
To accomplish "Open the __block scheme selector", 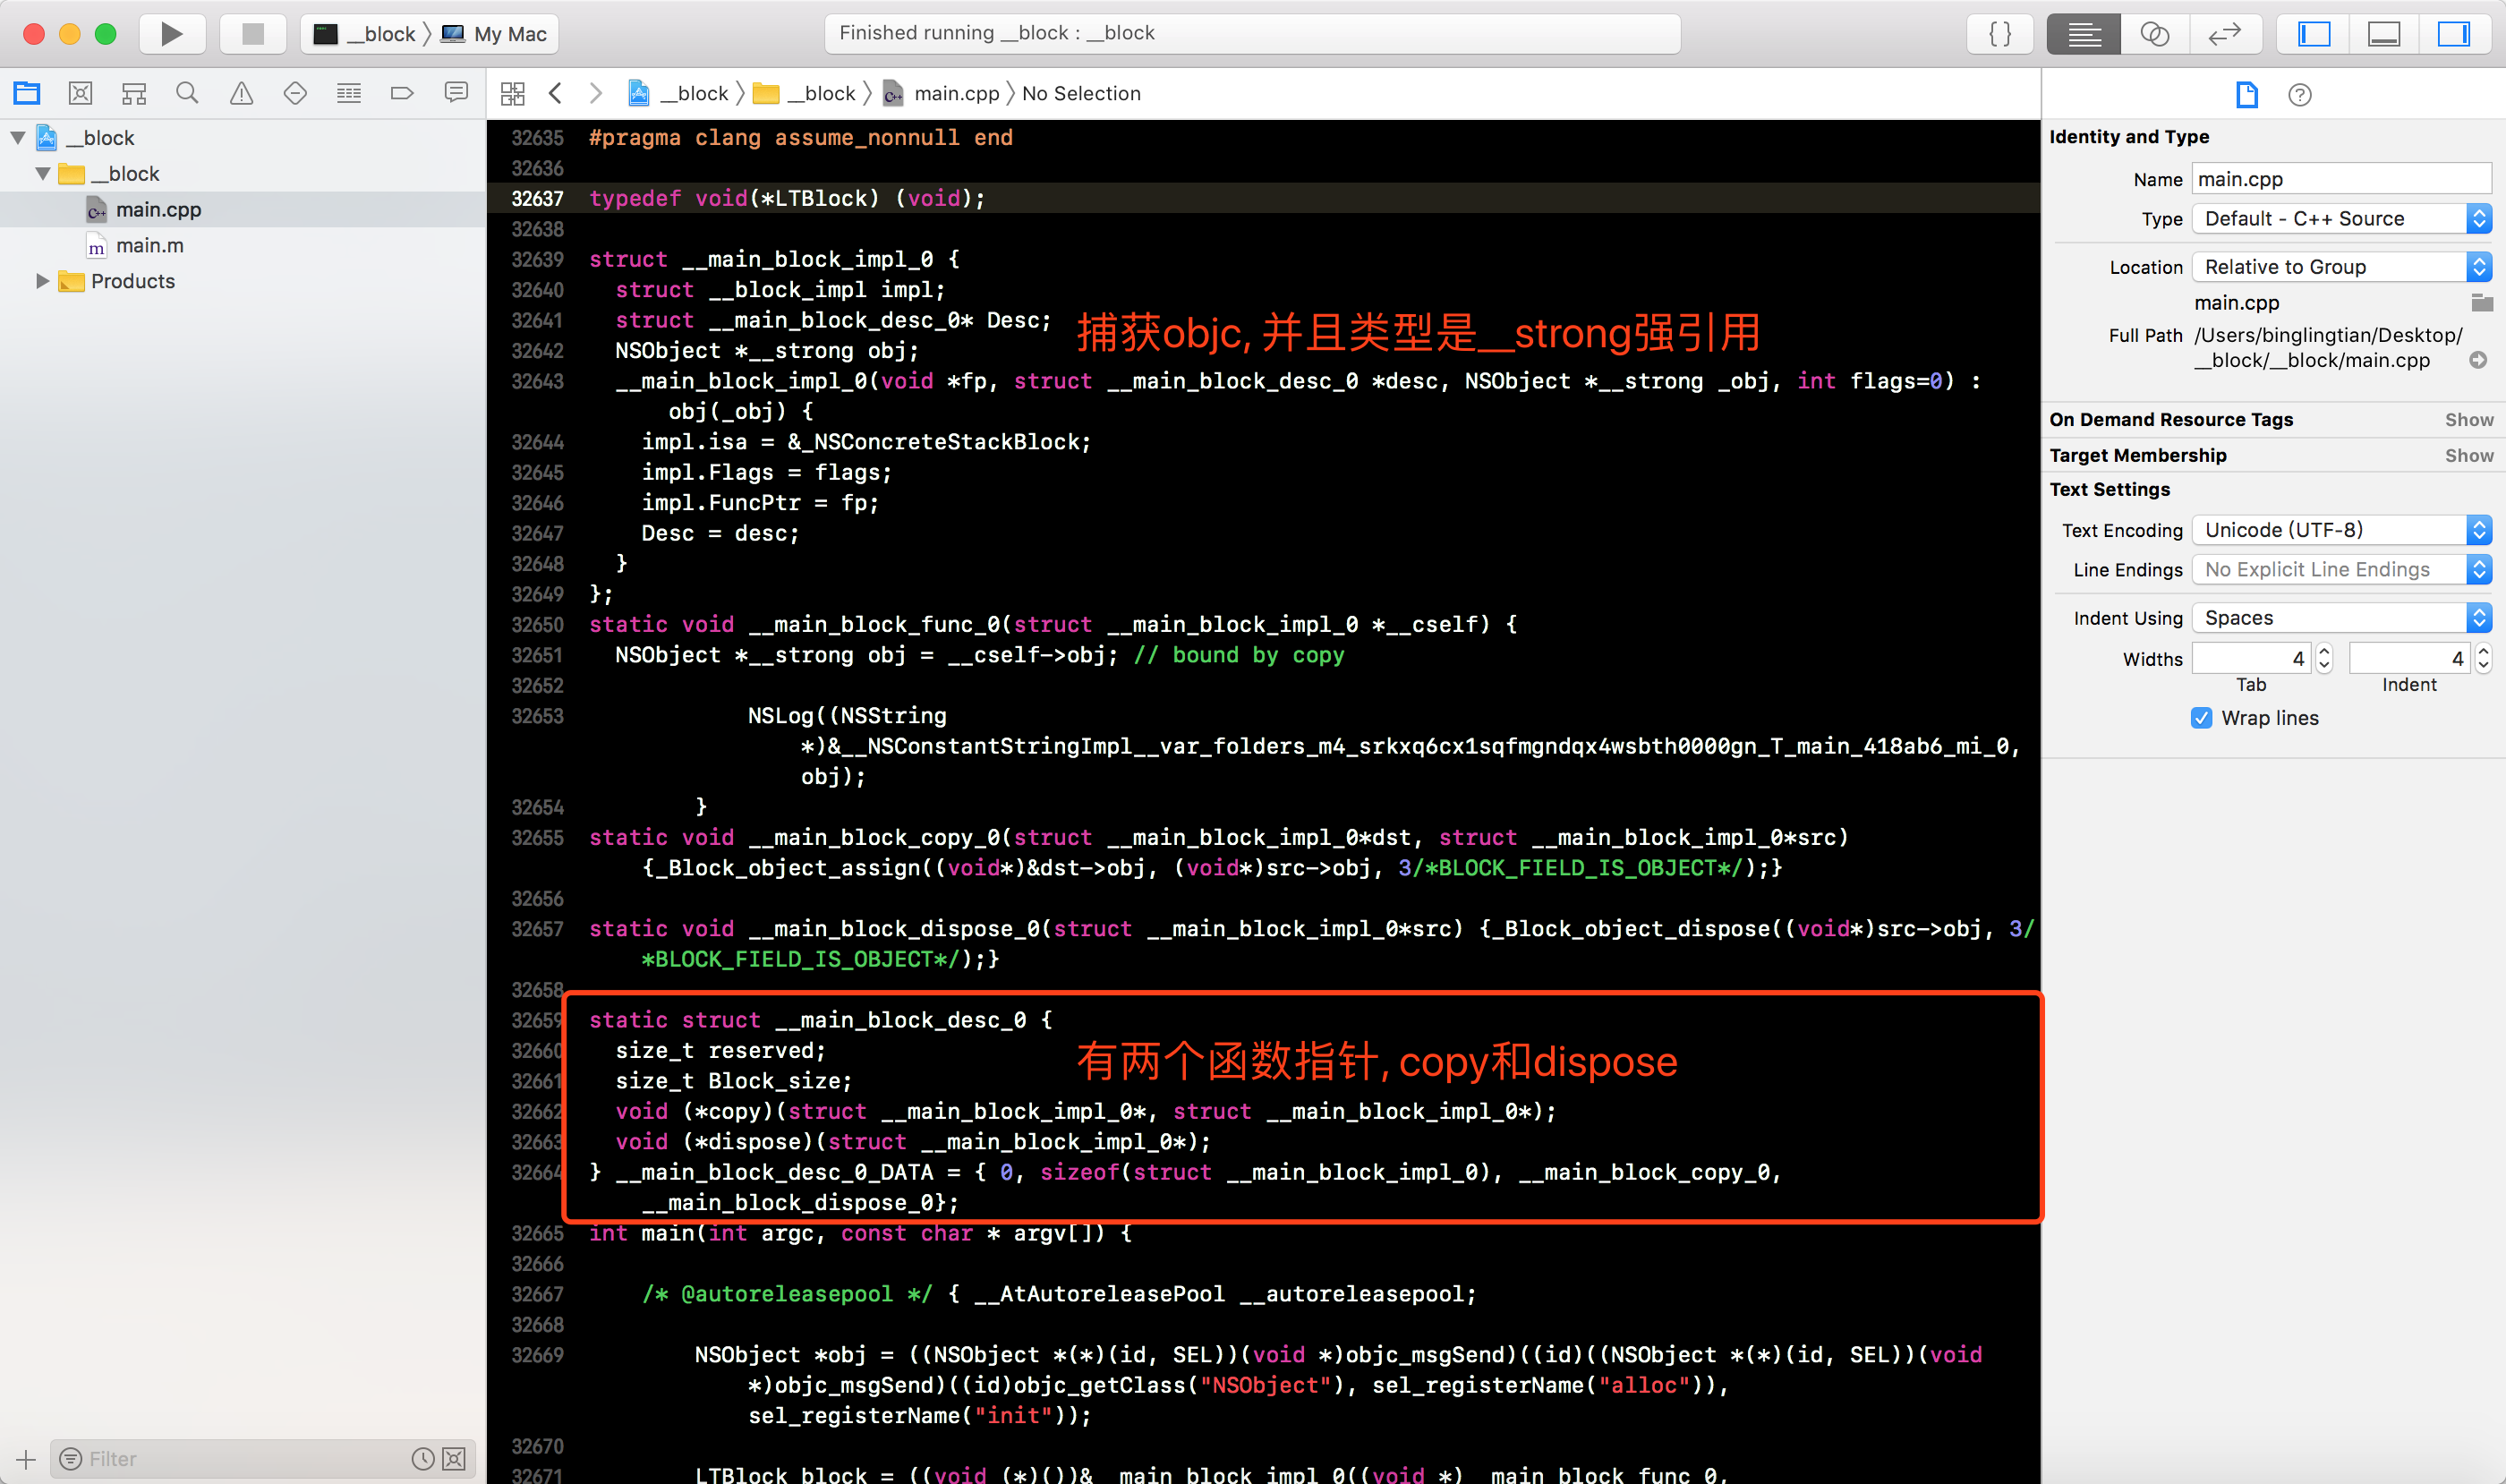I will click(x=365, y=34).
